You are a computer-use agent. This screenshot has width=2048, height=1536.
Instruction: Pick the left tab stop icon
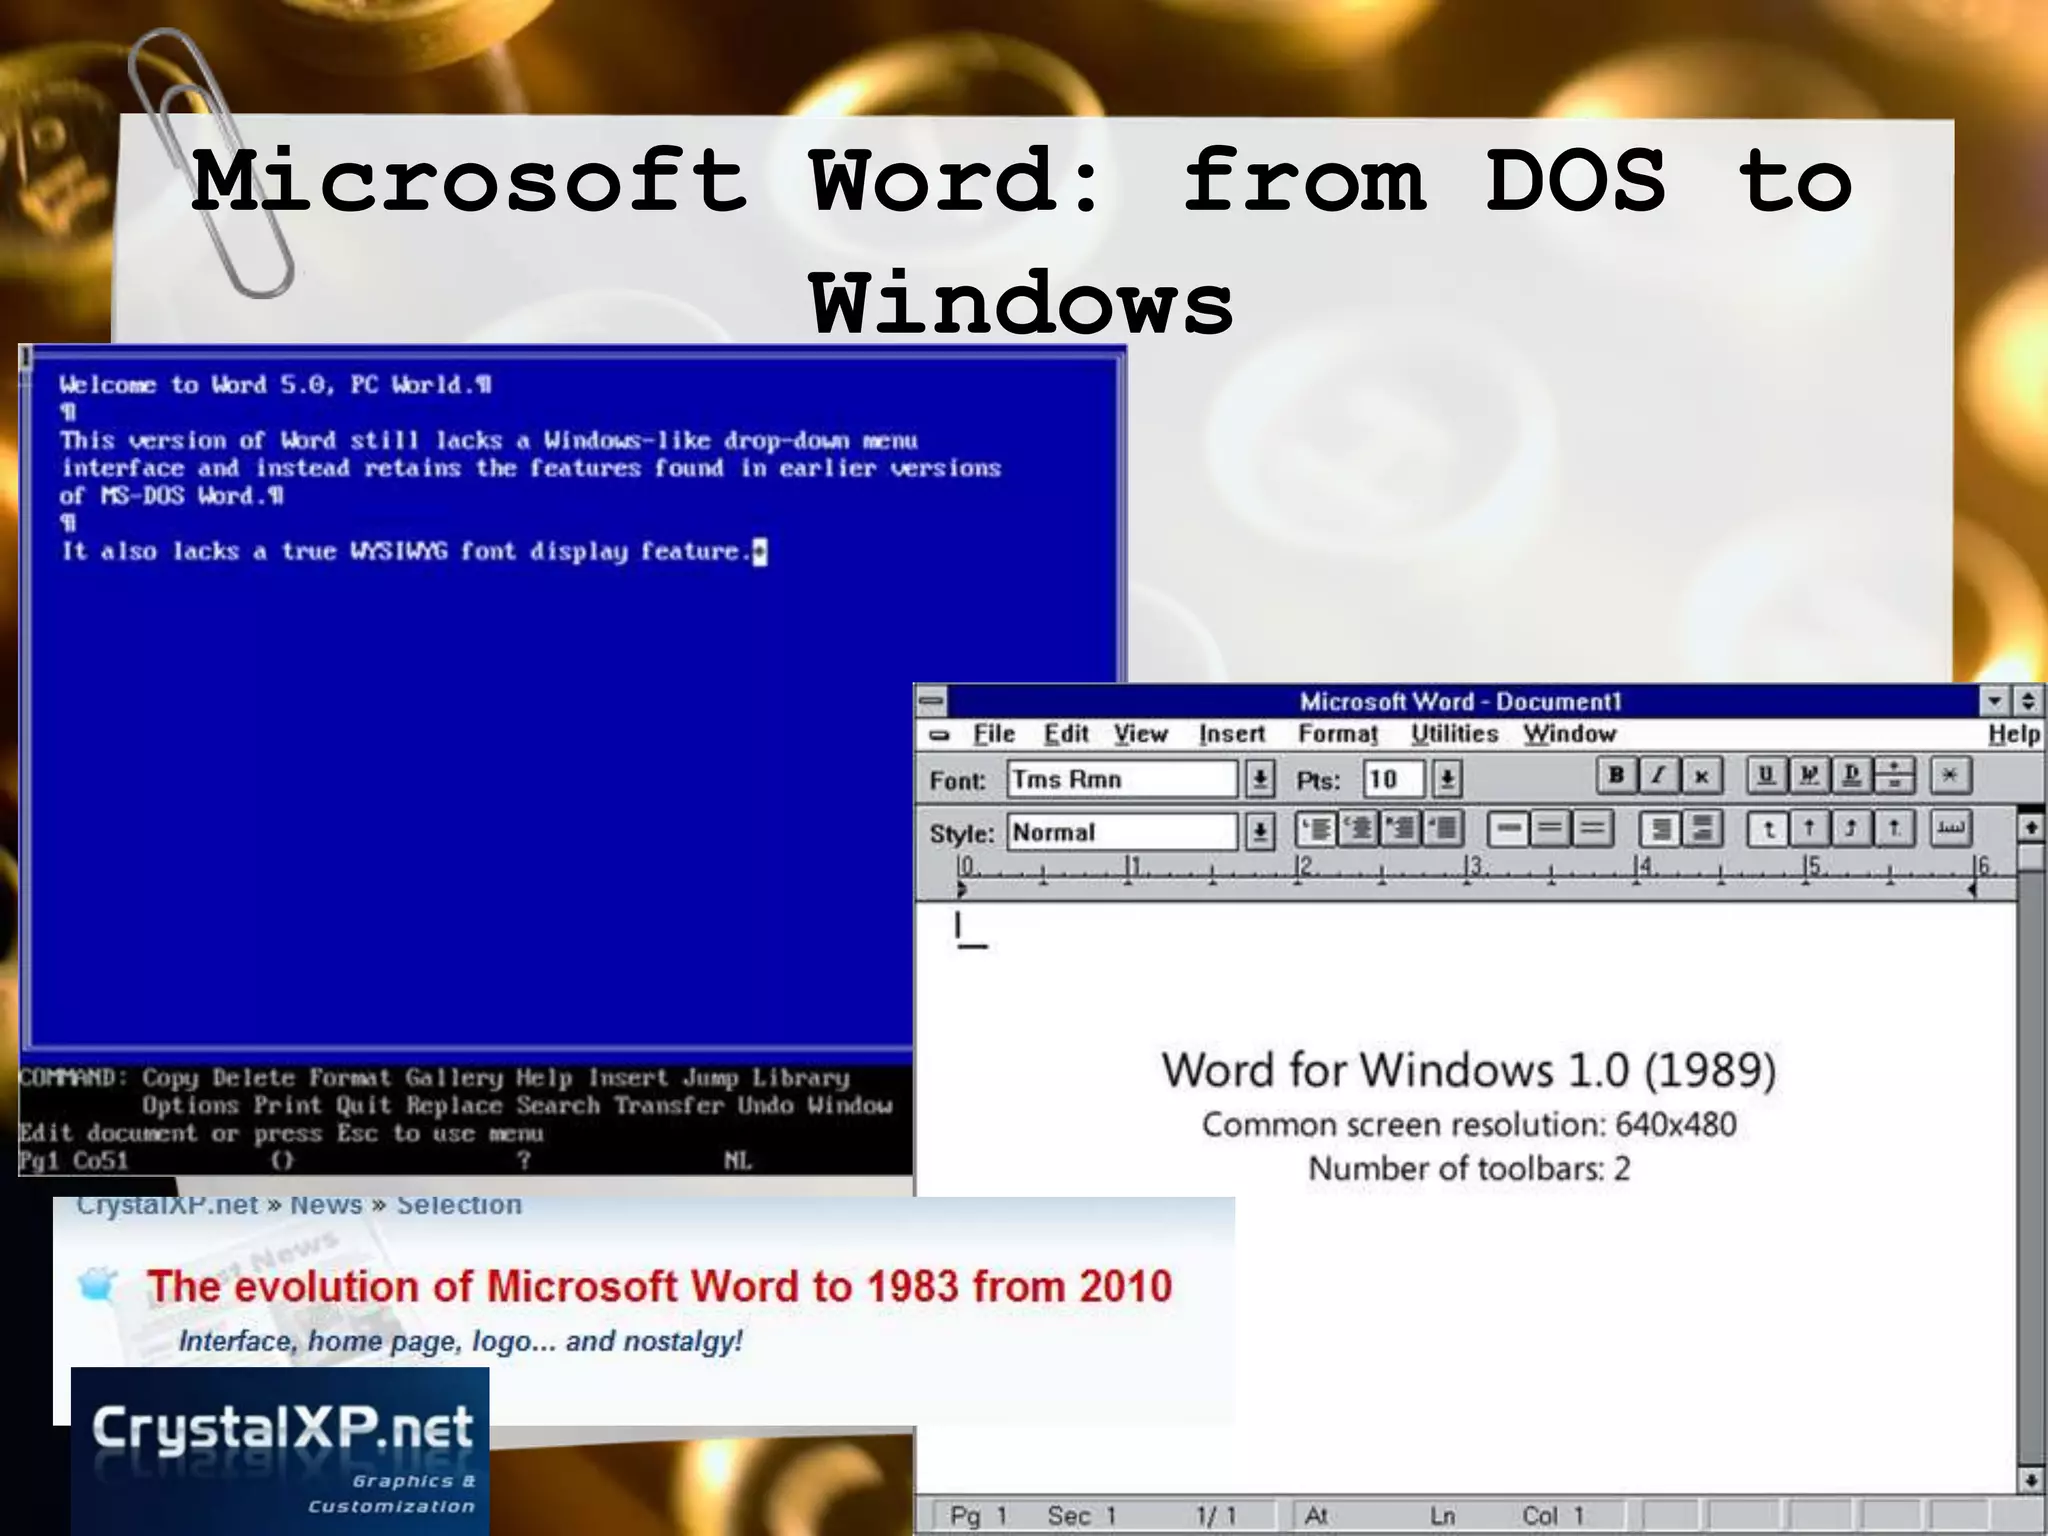click(1767, 829)
